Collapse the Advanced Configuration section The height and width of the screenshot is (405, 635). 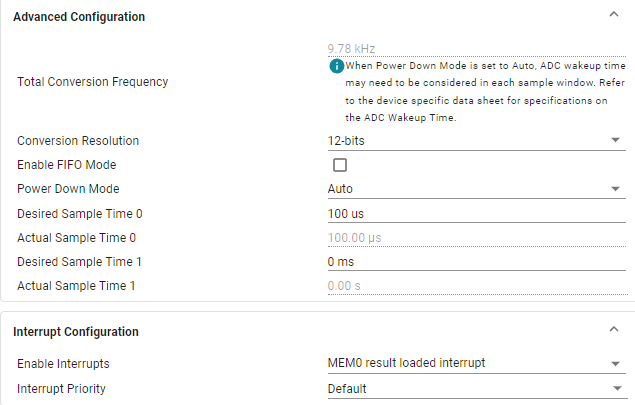(x=613, y=15)
